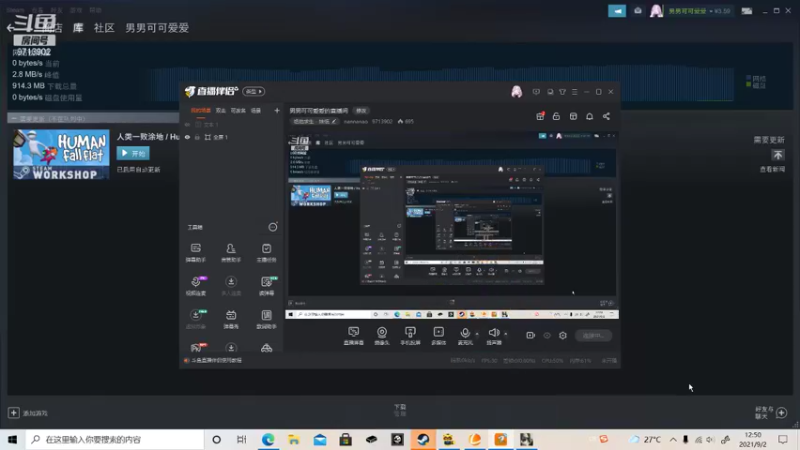Image resolution: width=800 pixels, height=450 pixels.
Task: Share the live room via share icon
Action: 606,116
